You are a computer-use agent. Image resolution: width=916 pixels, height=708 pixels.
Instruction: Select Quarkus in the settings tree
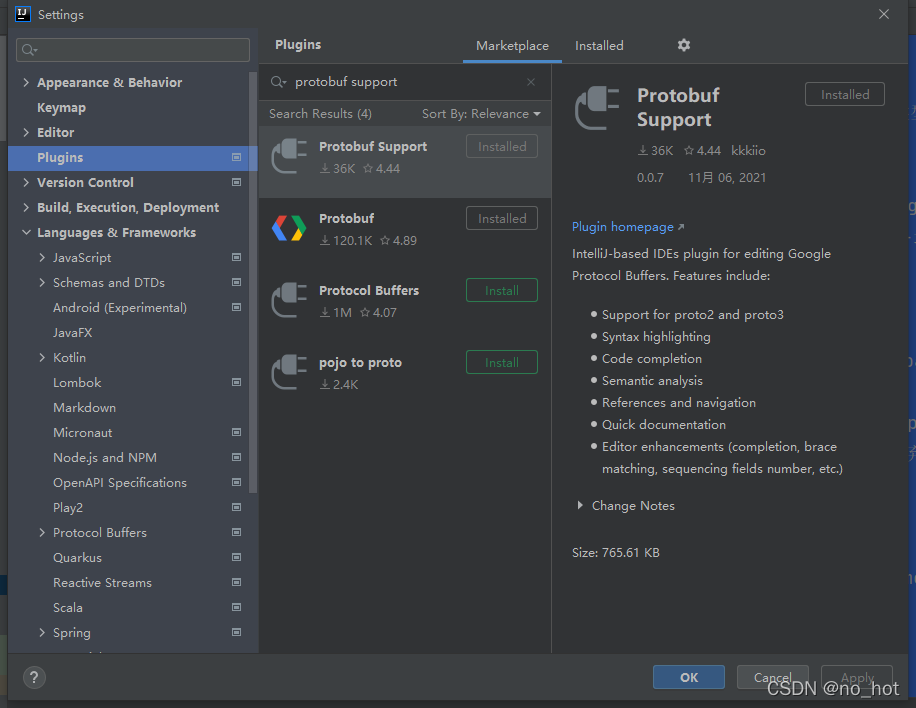coord(77,558)
